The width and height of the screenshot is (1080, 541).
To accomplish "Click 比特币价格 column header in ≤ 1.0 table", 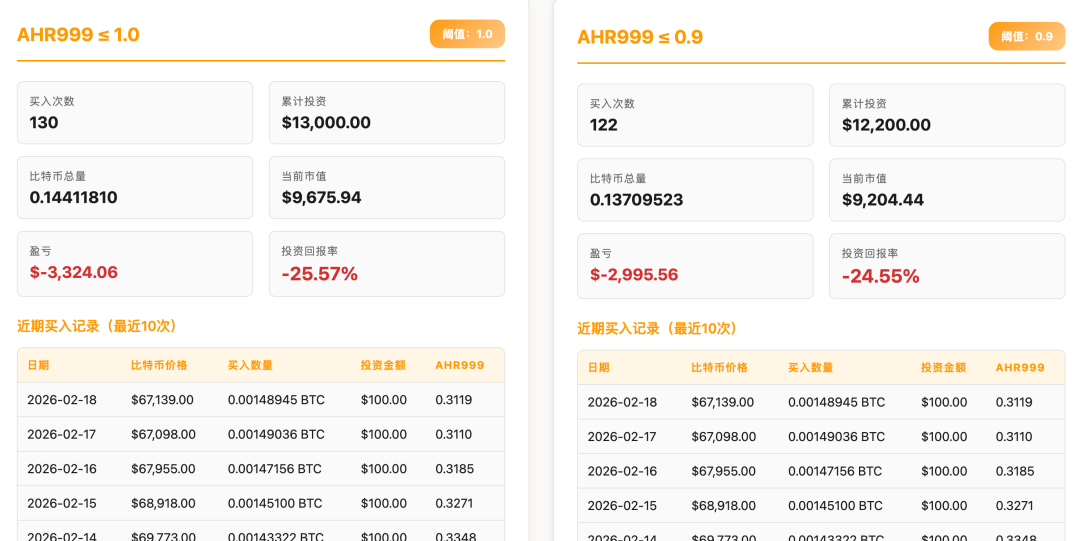I will click(159, 365).
